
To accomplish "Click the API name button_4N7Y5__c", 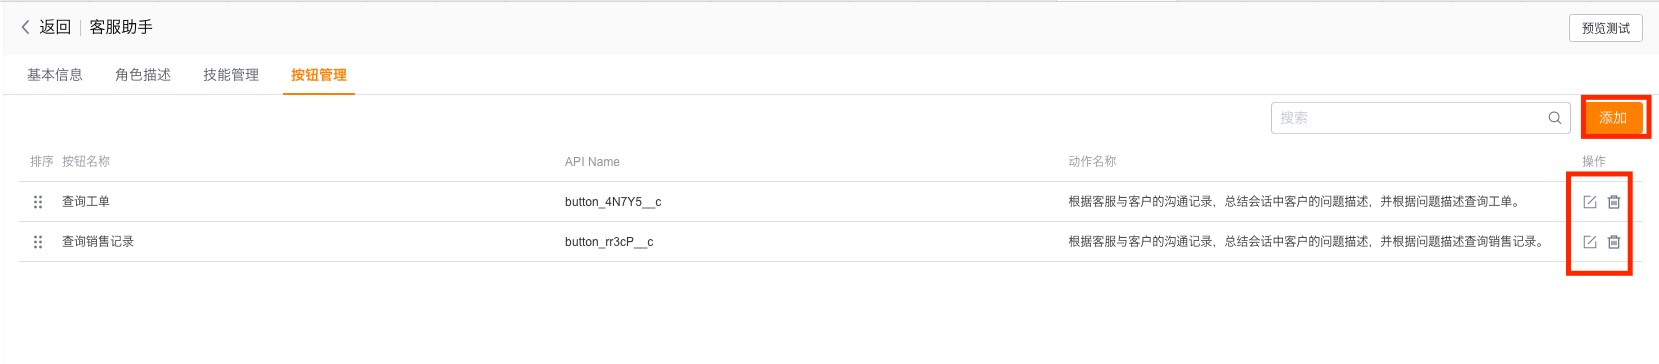I will click(x=613, y=202).
